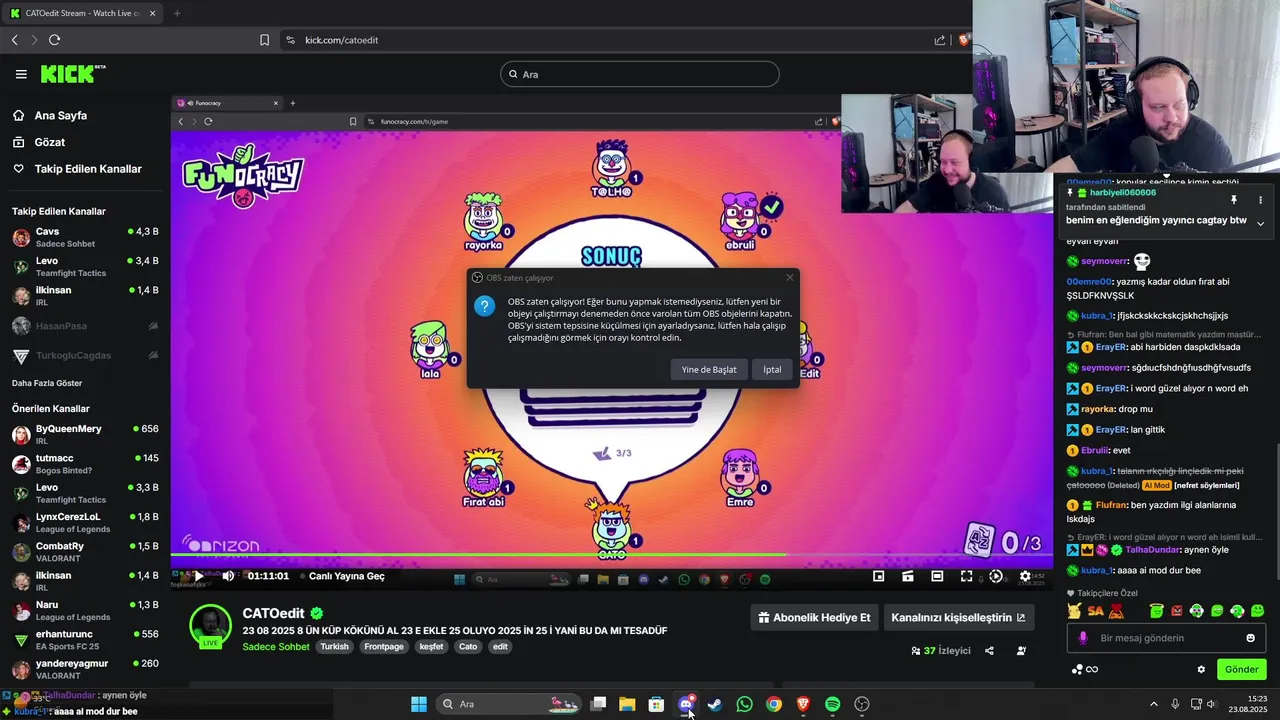Insert the SA emote

pos(1095,610)
